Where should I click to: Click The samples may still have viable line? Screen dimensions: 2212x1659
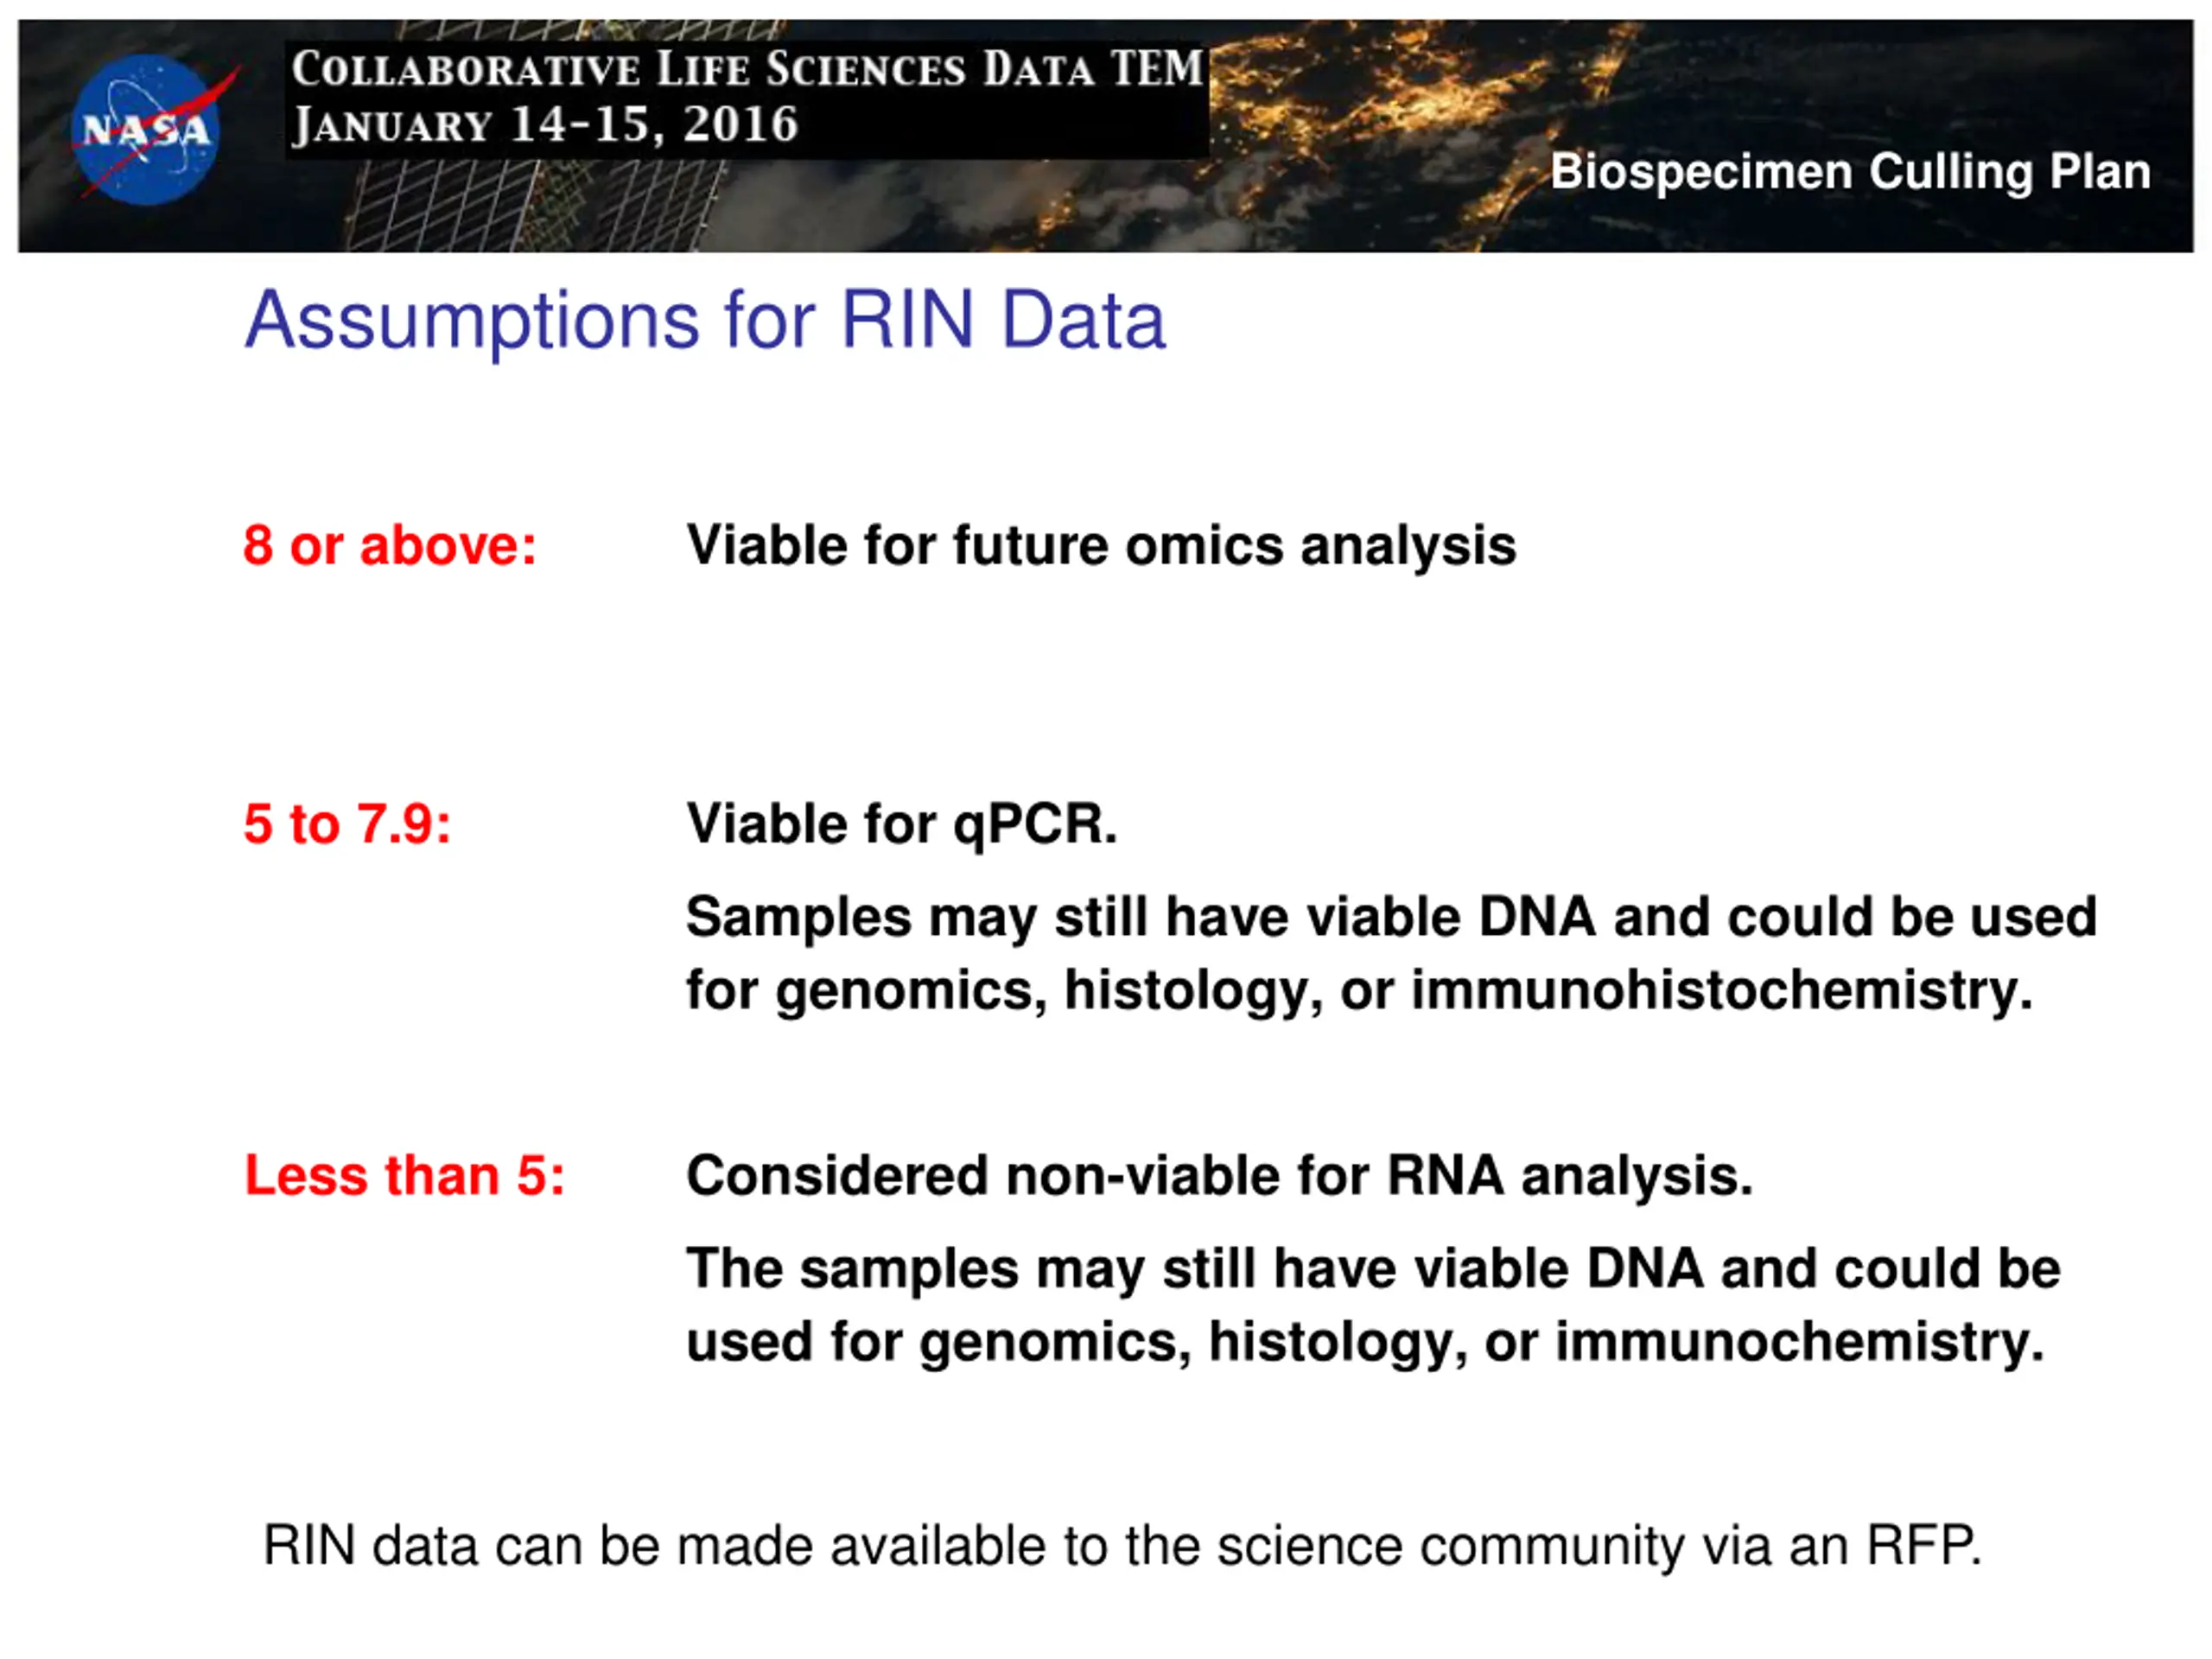pos(1373,1269)
